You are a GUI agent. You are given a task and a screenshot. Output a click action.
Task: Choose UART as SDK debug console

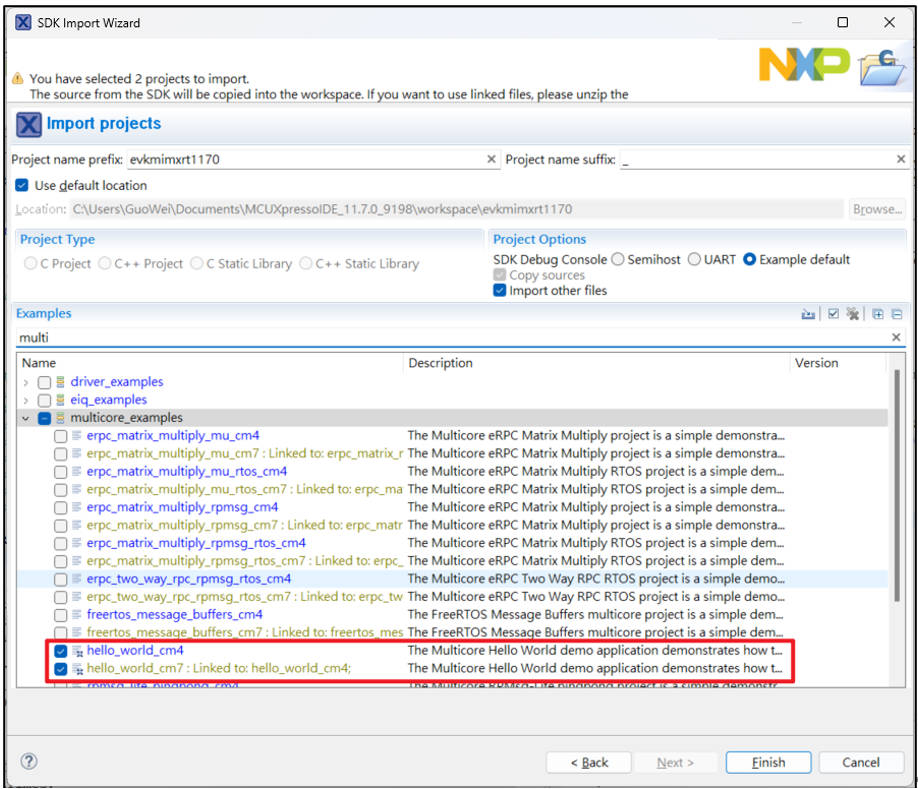click(x=696, y=260)
